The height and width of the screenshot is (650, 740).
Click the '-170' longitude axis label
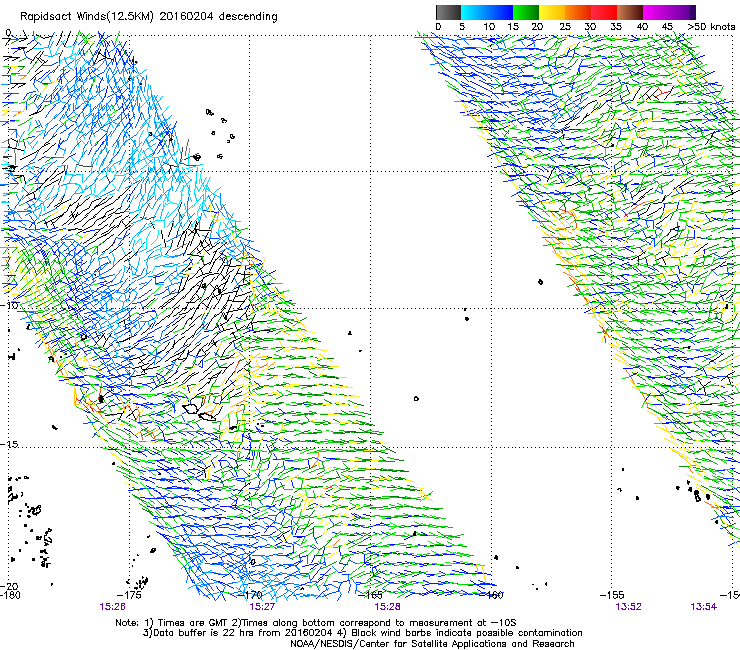250,595
